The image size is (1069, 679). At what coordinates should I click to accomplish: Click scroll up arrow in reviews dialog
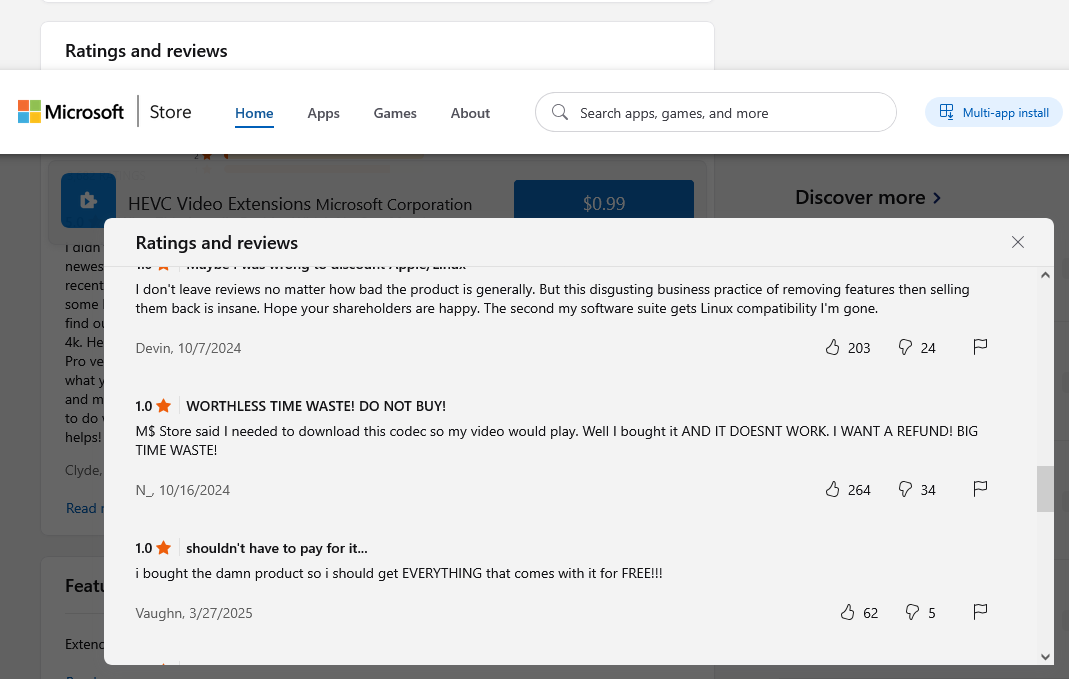point(1045,275)
